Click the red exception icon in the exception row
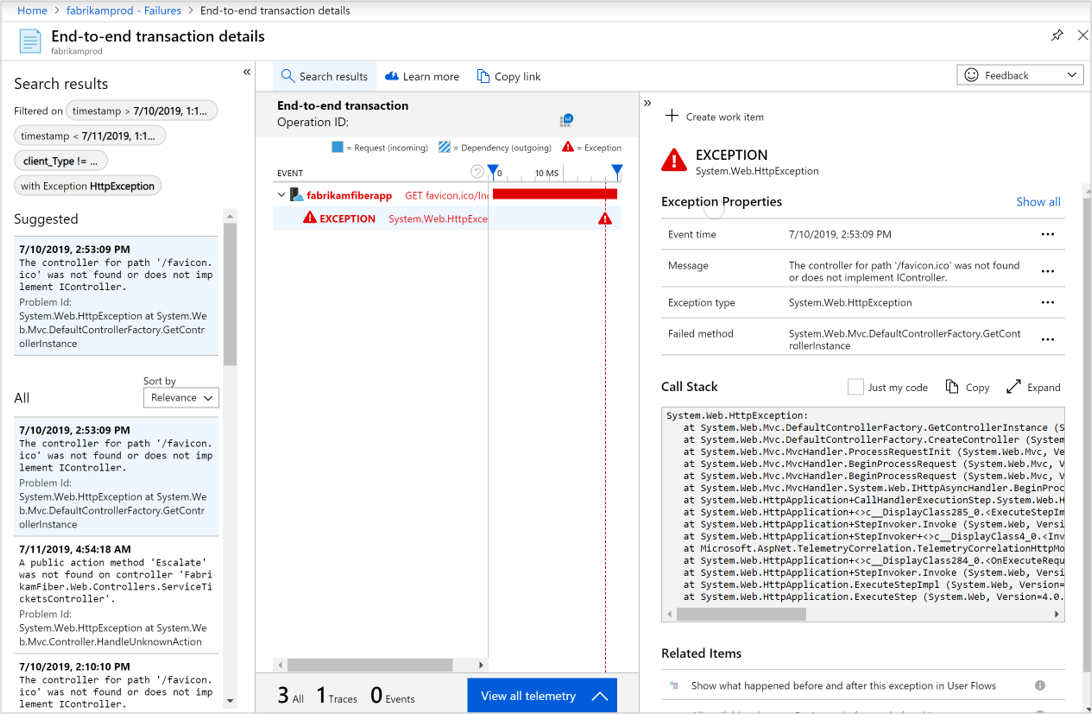1092x714 pixels. [x=310, y=218]
